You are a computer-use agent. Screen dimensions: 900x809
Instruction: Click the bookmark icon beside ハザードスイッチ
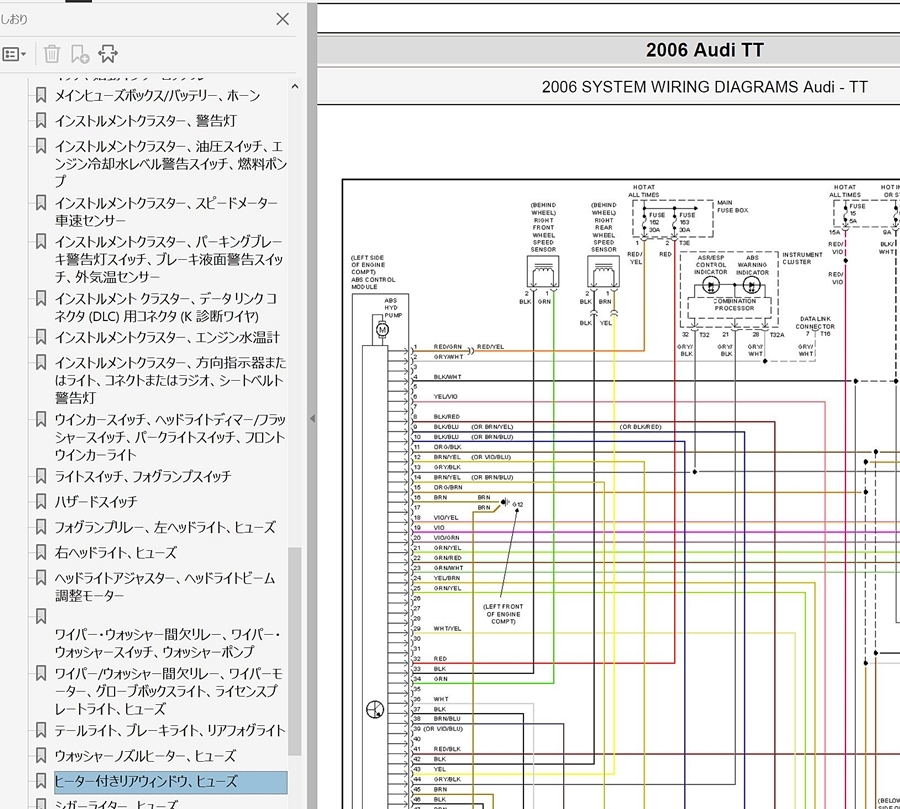(41, 502)
